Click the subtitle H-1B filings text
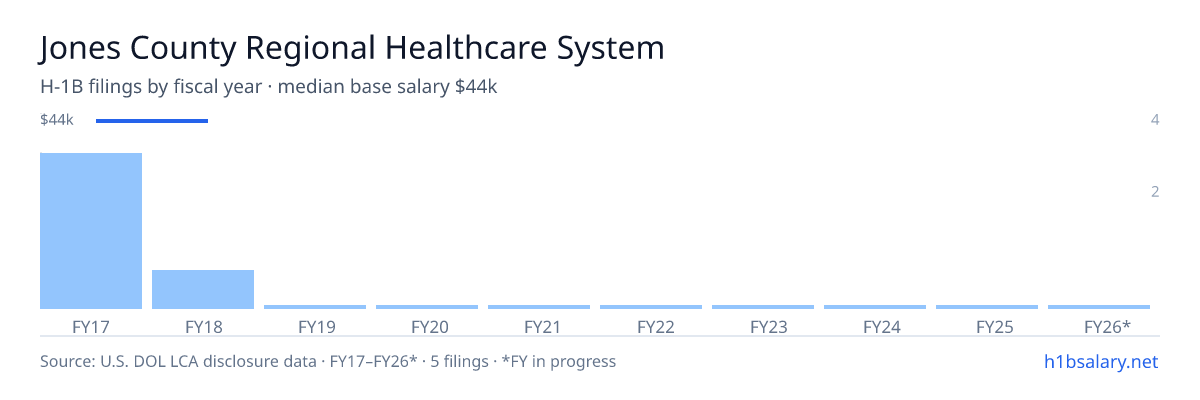 click(x=269, y=87)
